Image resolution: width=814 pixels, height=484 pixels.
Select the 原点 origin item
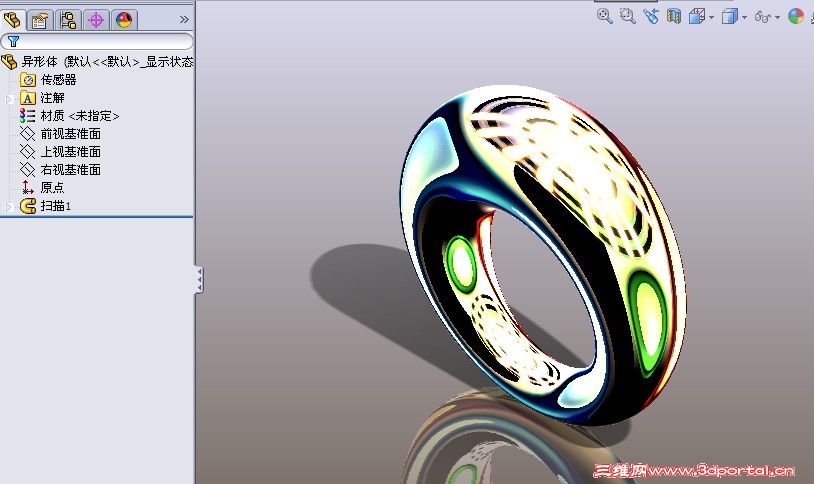pos(43,187)
